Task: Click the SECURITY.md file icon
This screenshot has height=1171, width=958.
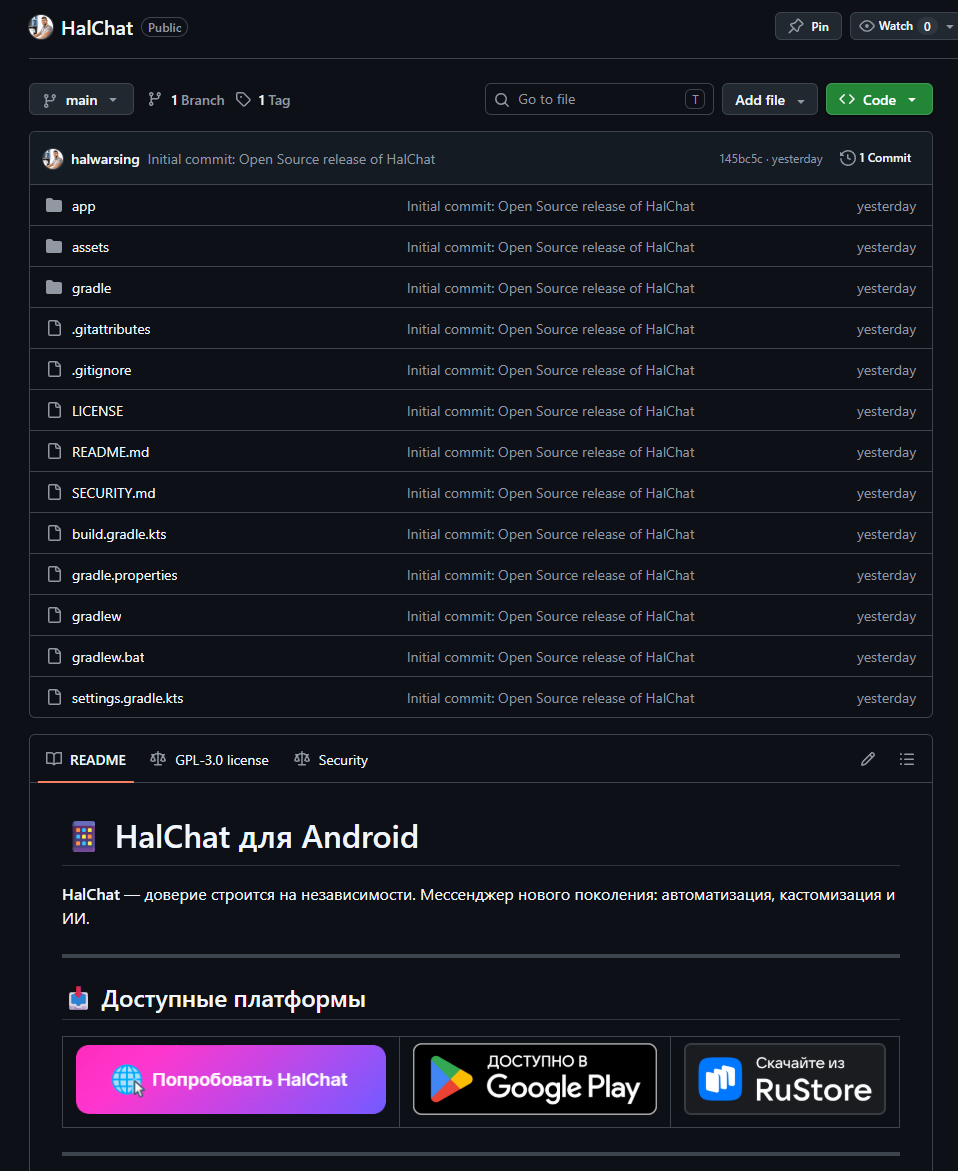Action: pyautogui.click(x=54, y=493)
